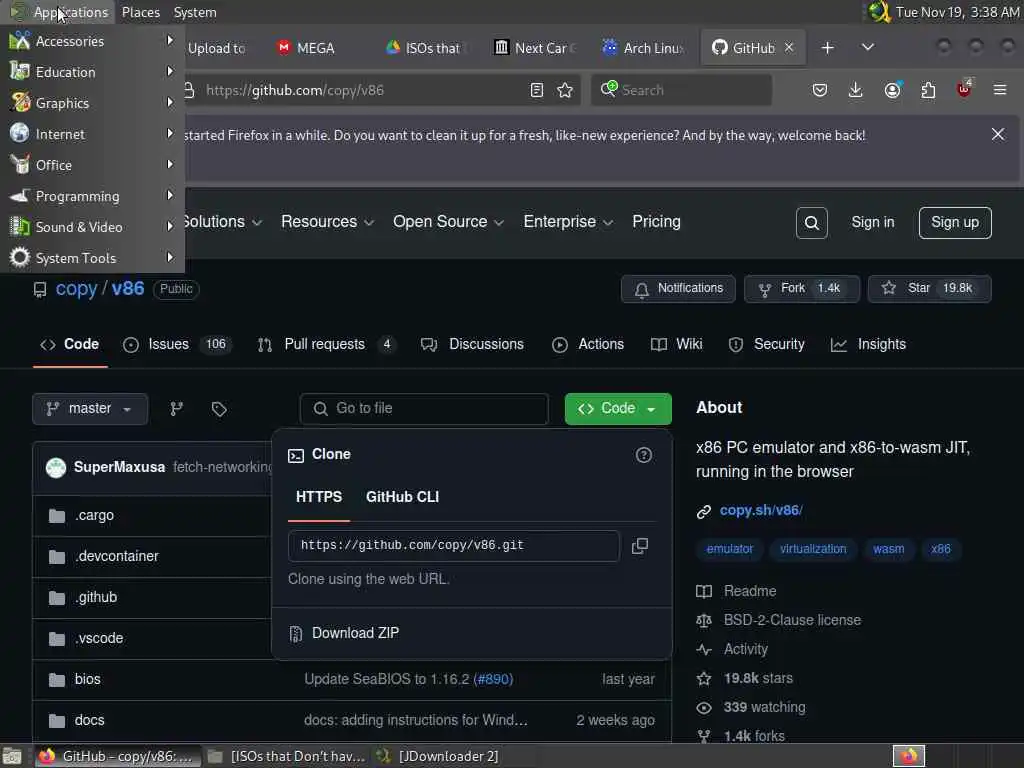The width and height of the screenshot is (1024, 768).
Task: Focus the Firefox Search box
Action: tap(681, 90)
